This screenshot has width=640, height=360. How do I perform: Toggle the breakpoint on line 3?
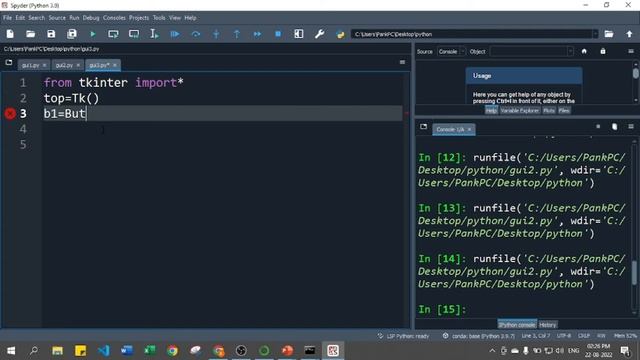[10, 113]
